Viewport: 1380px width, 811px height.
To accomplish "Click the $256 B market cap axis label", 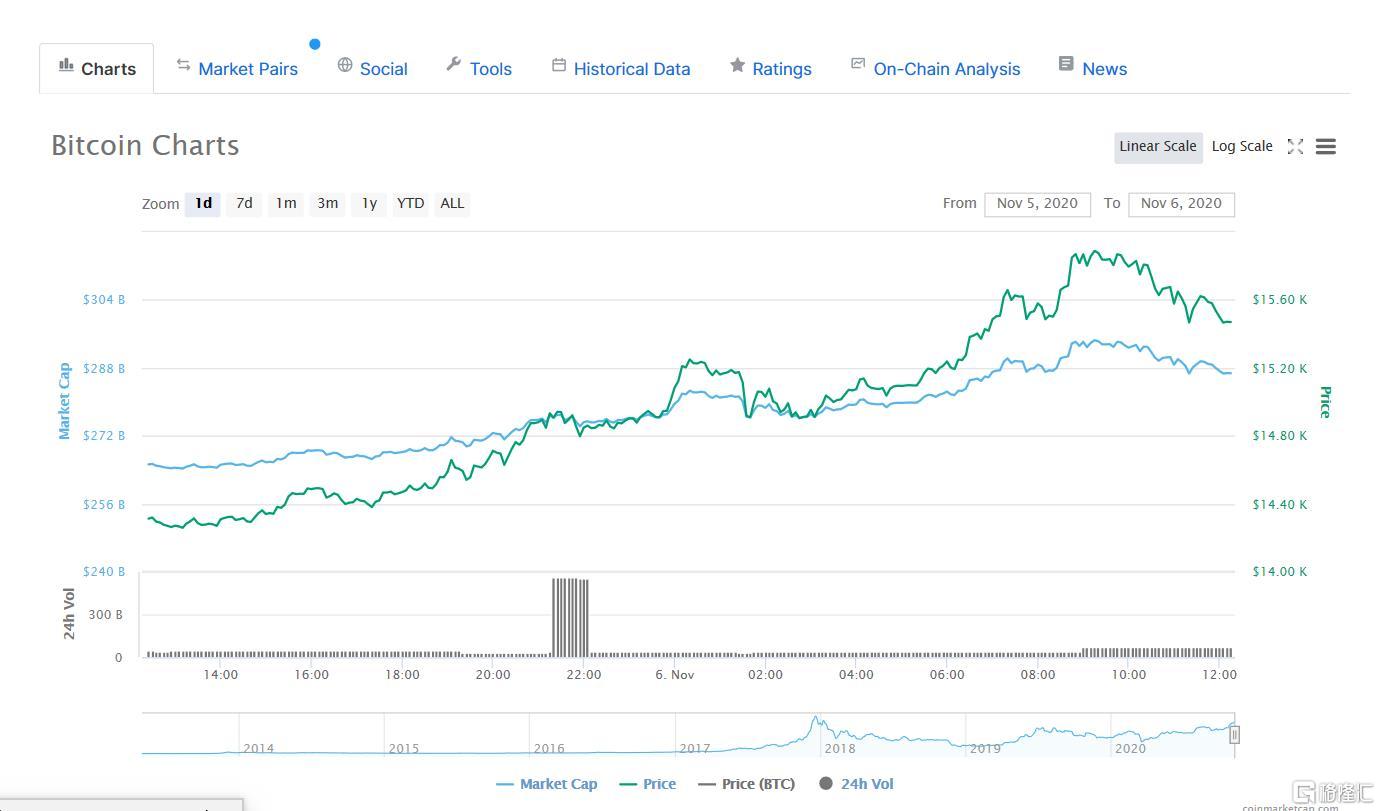I will 104,505.
